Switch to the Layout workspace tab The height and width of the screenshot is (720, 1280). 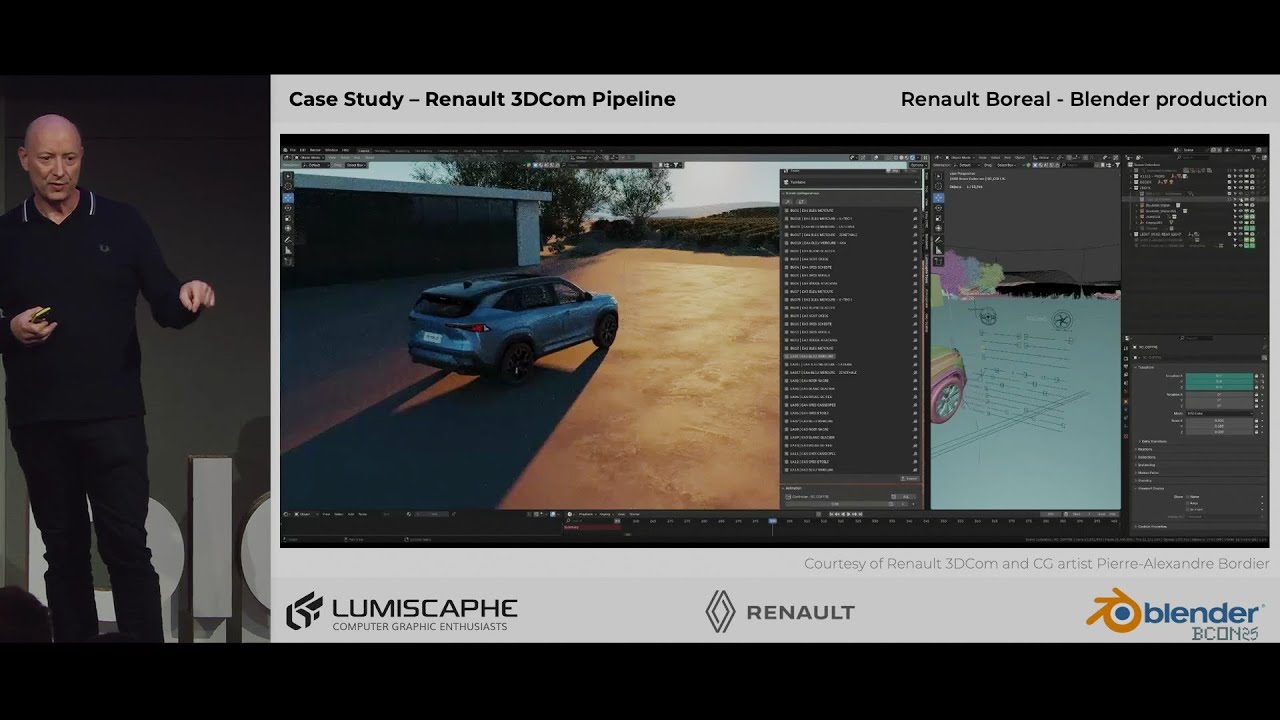tap(364, 150)
